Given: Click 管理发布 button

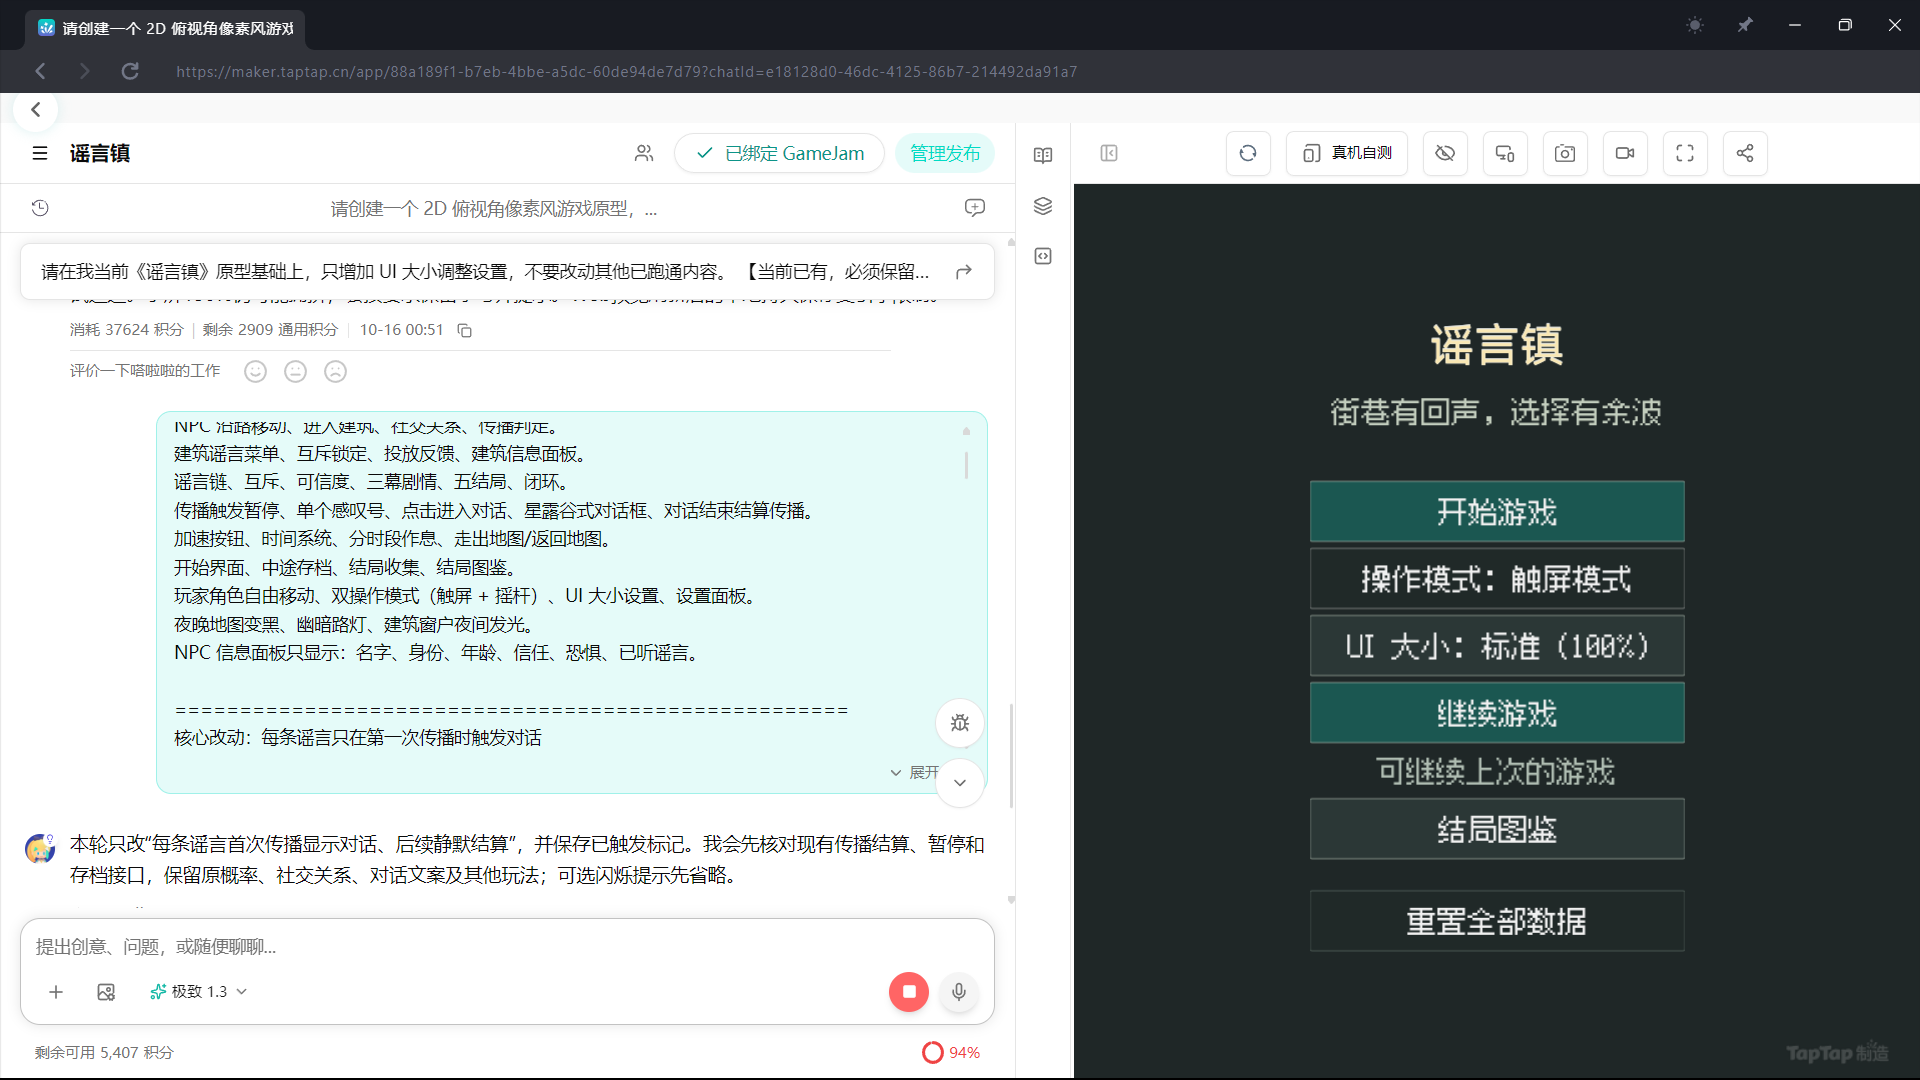Looking at the screenshot, I should tap(945, 153).
